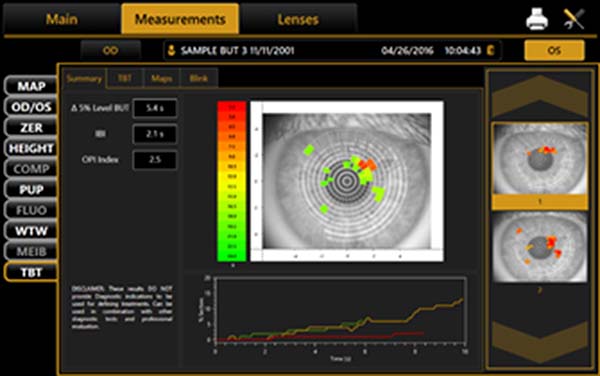
Task: Open the OD/OS comparison button
Action: click(x=31, y=107)
